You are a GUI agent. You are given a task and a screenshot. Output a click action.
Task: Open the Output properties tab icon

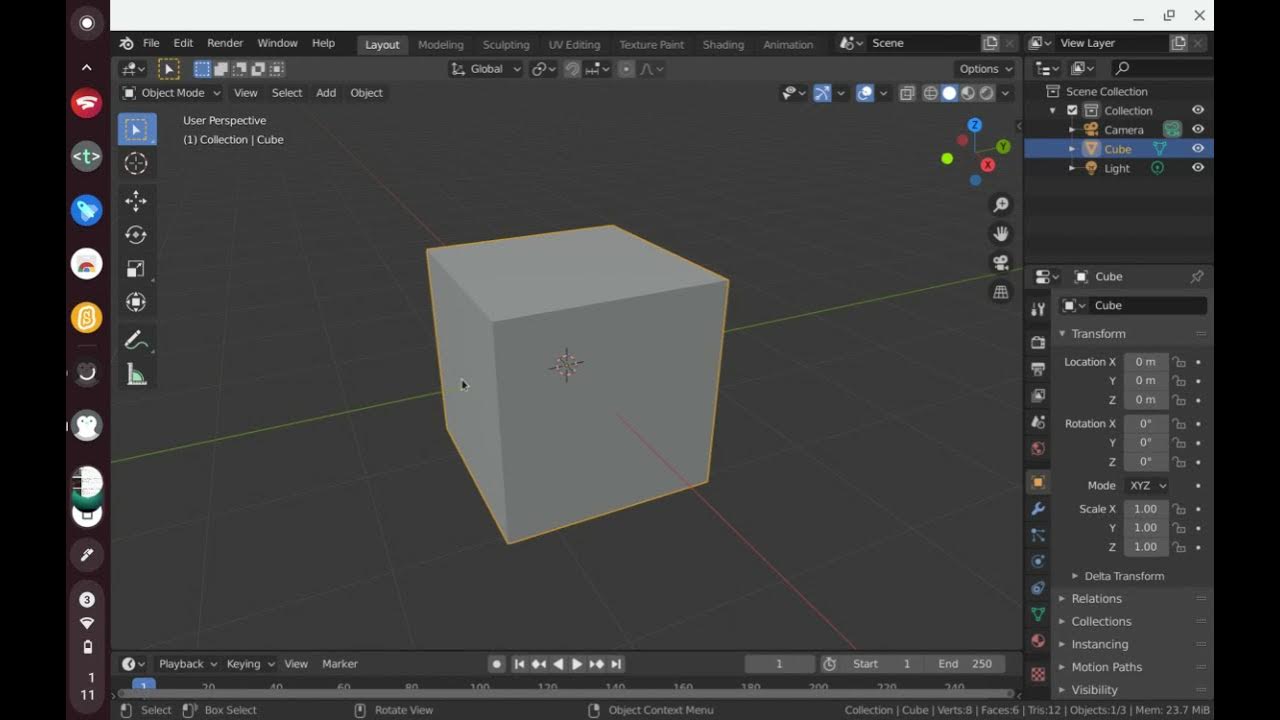[x=1038, y=369]
